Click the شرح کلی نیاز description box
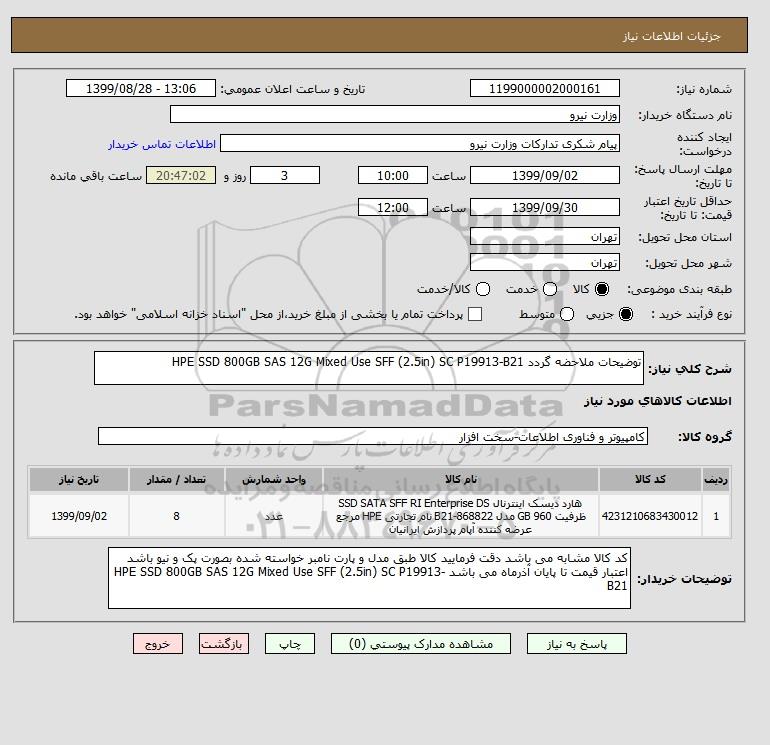770x745 pixels. click(x=369, y=368)
